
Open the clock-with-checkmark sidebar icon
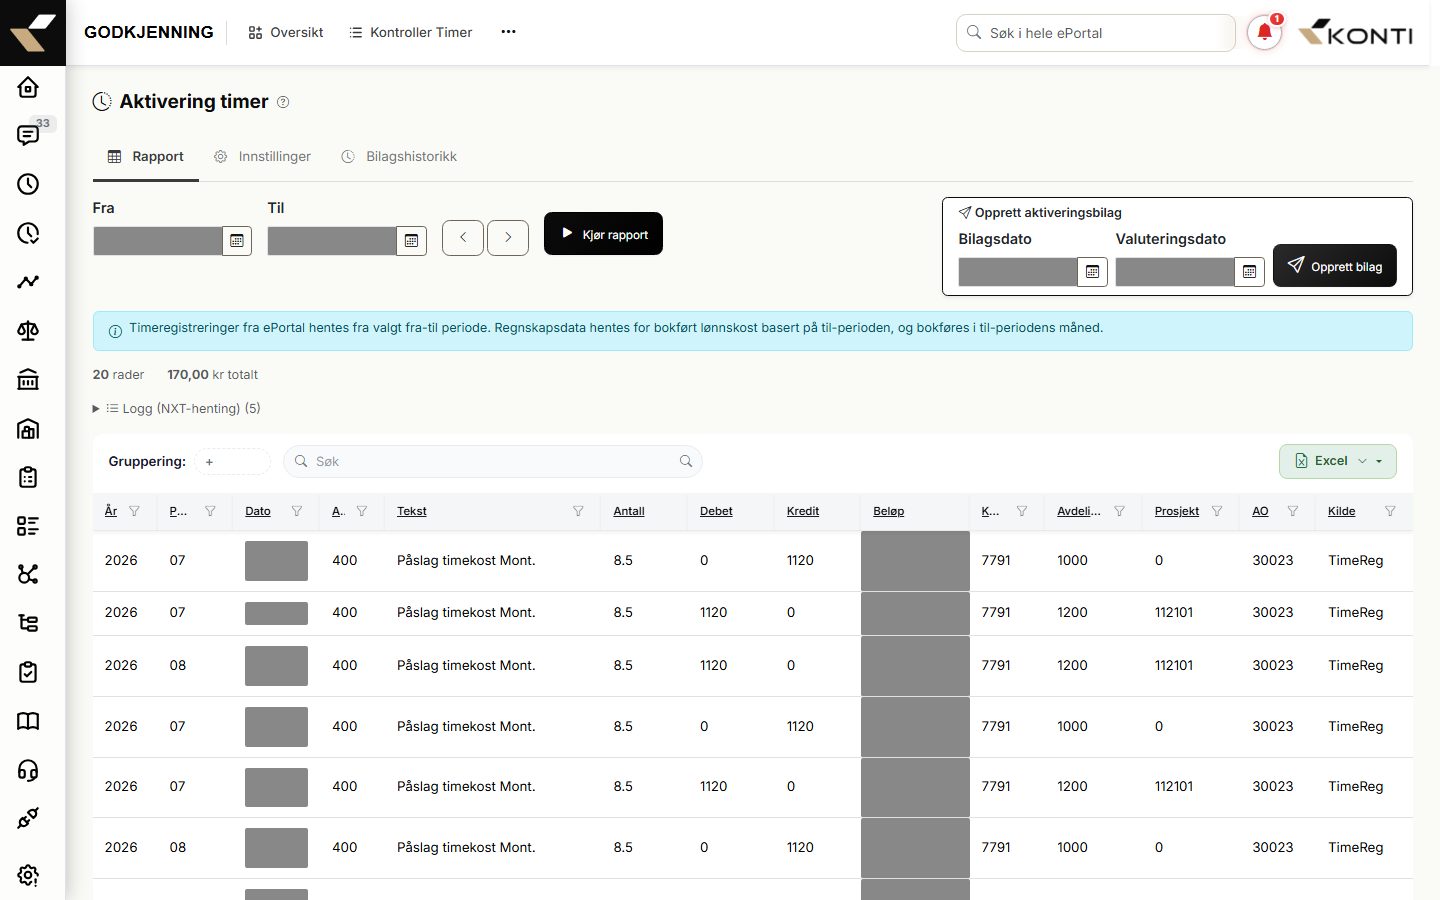(28, 233)
